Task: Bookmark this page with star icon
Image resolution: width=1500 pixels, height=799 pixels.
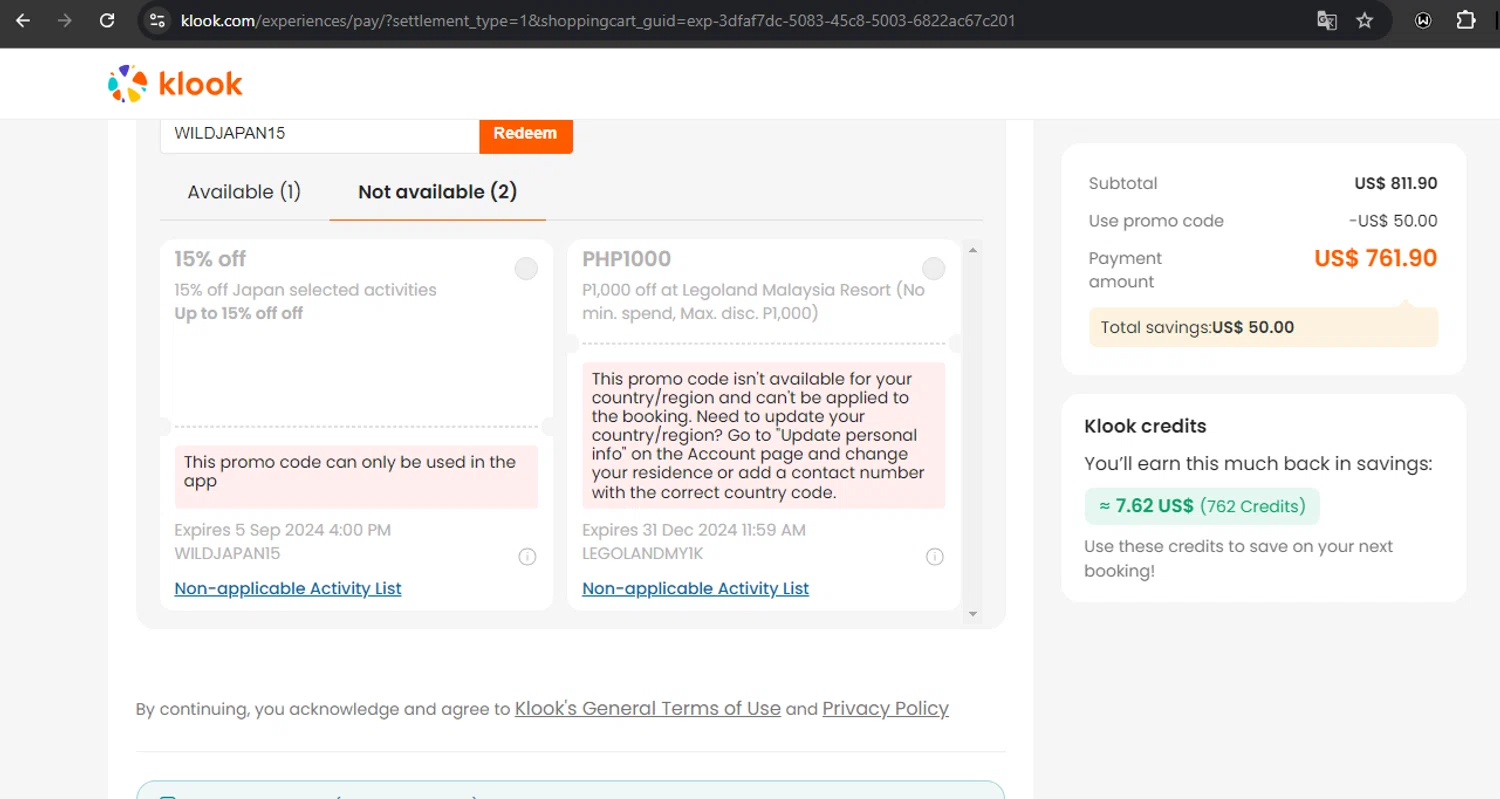Action: pyautogui.click(x=1365, y=20)
